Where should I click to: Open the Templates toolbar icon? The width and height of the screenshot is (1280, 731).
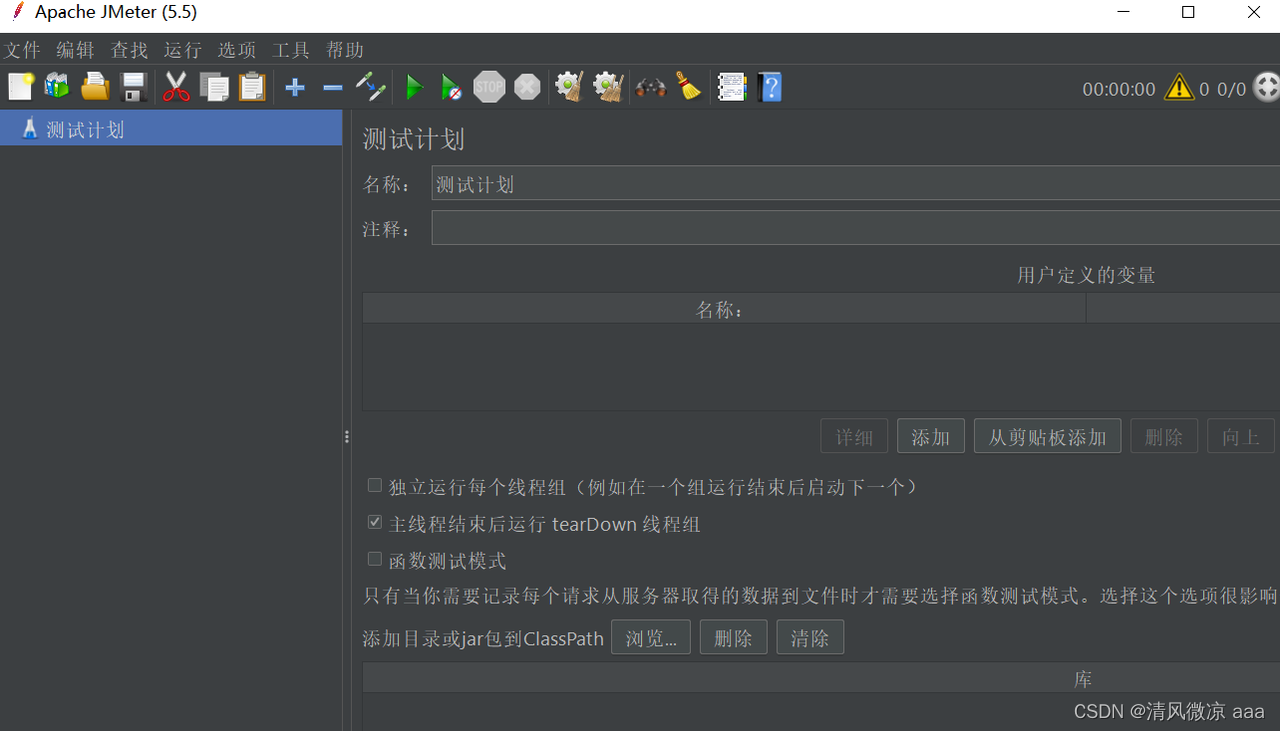point(57,87)
